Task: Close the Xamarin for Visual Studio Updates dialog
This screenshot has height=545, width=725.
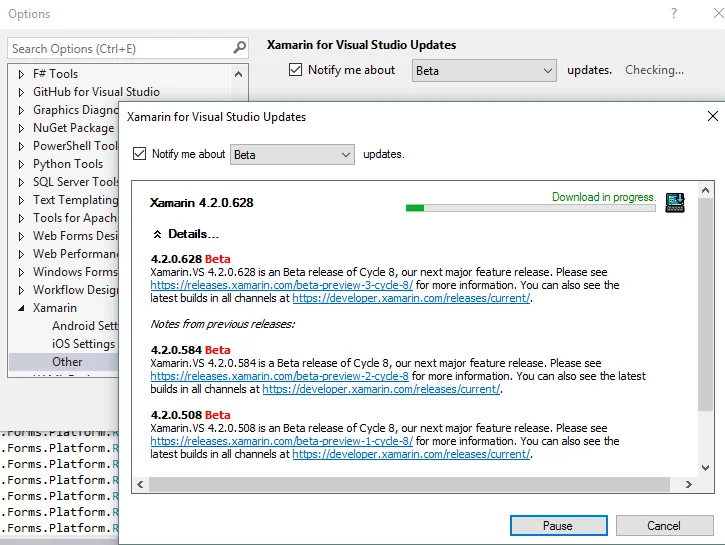Action: pos(713,116)
